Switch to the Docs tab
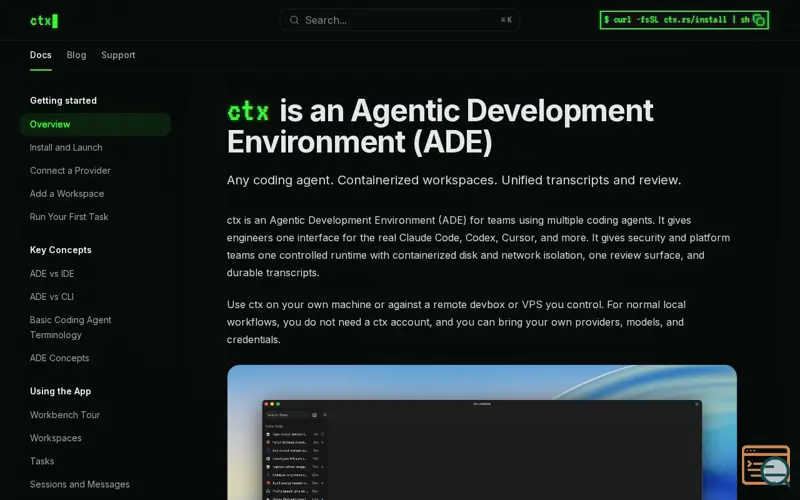This screenshot has width=800, height=500. (x=40, y=55)
